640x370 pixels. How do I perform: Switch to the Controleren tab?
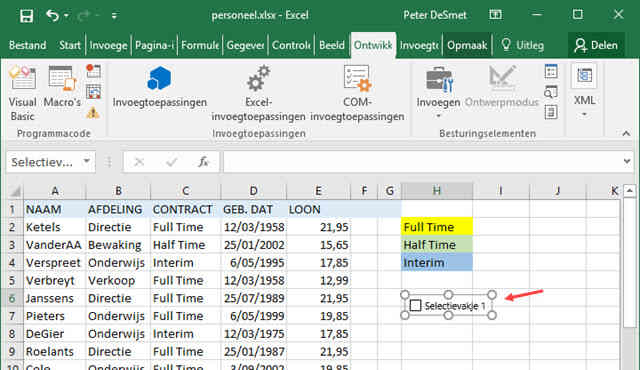[x=291, y=45]
